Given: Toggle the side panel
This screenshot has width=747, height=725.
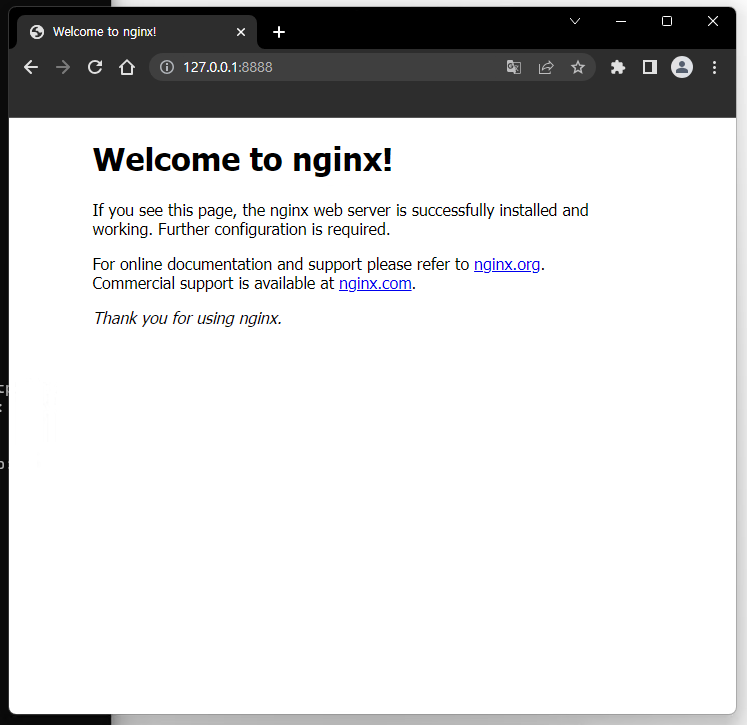Looking at the screenshot, I should [650, 67].
